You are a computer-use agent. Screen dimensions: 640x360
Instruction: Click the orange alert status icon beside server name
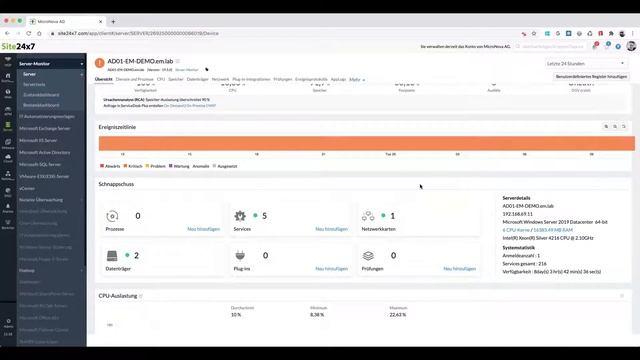click(100, 63)
